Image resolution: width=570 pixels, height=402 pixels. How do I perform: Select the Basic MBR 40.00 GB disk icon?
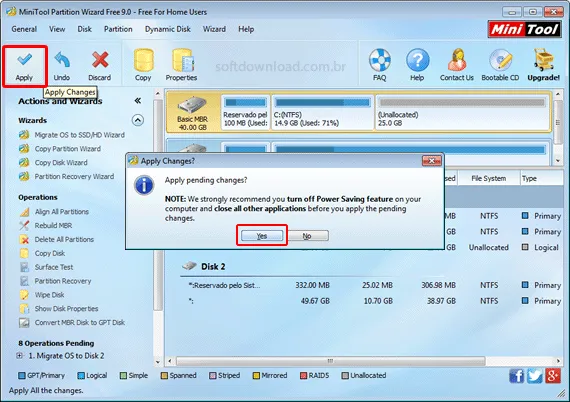point(193,113)
